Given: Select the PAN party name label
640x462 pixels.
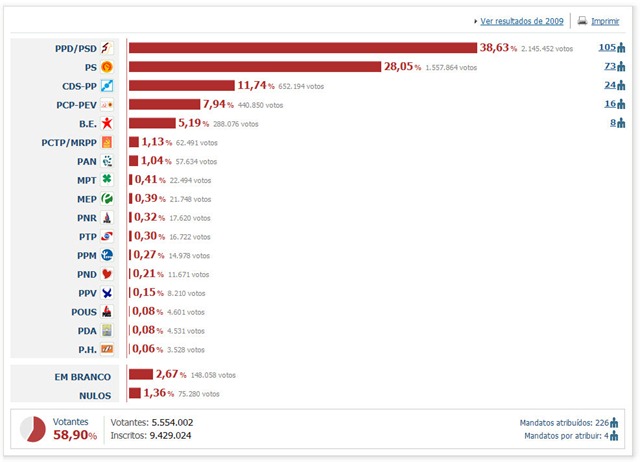Looking at the screenshot, I should tap(87, 161).
